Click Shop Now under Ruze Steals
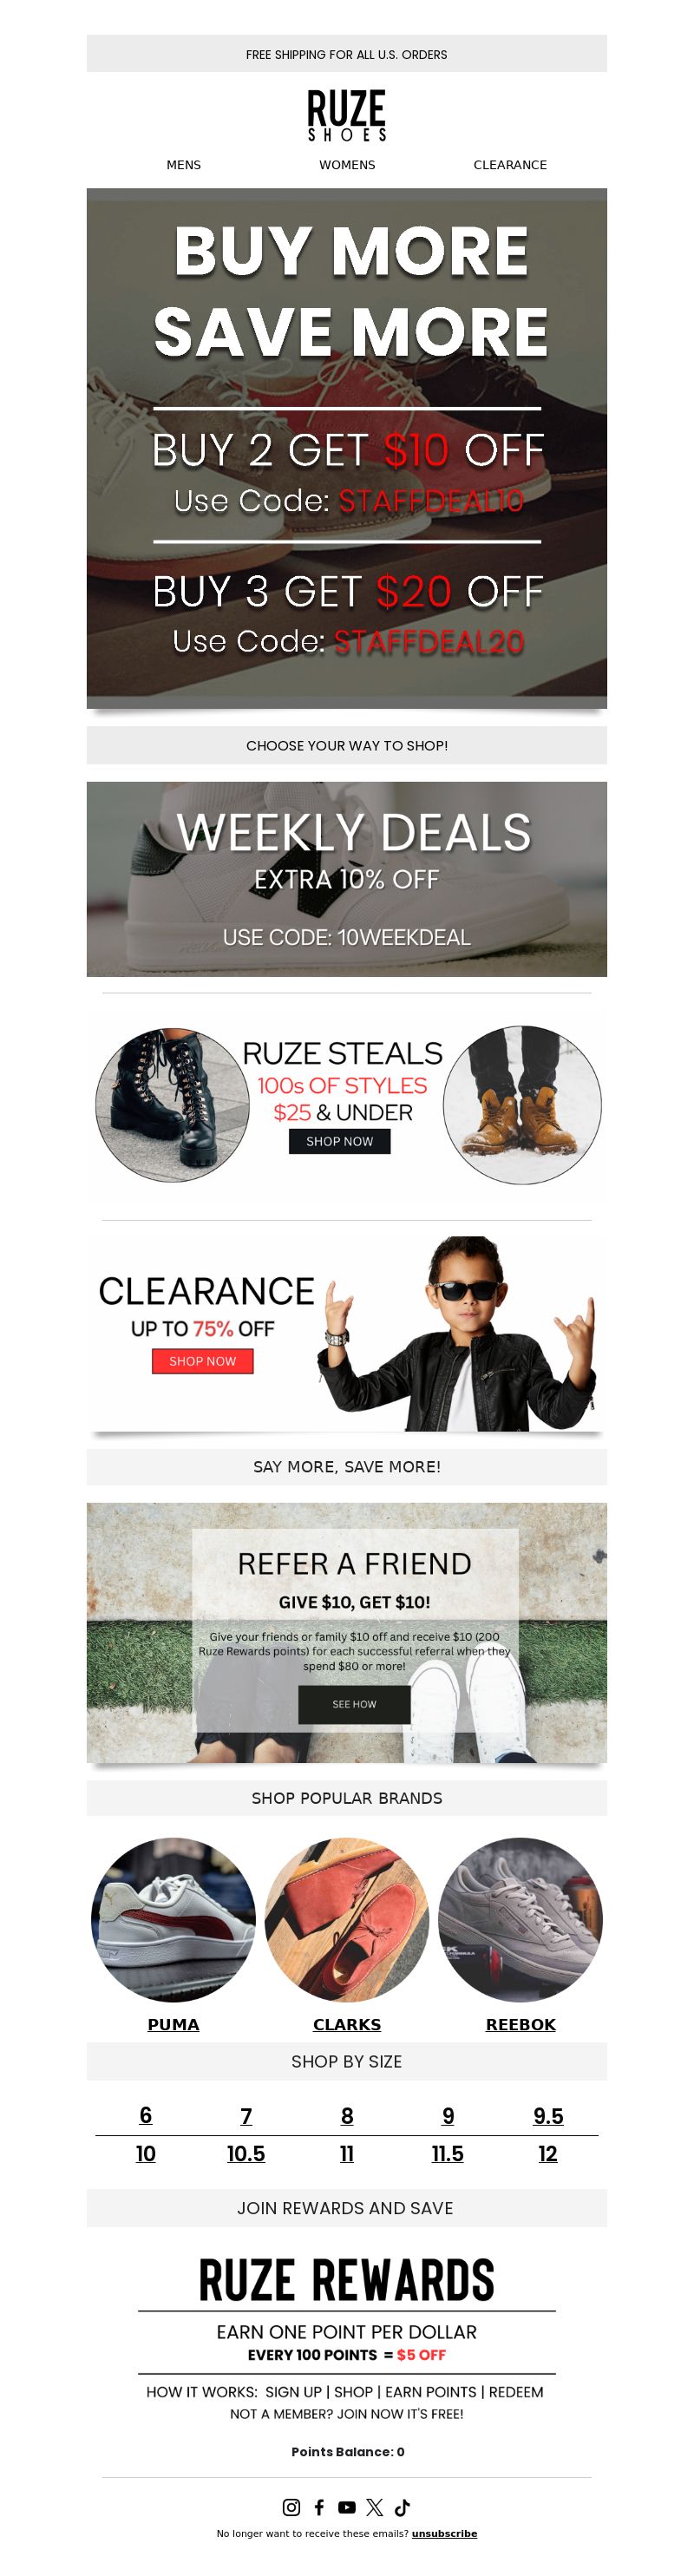 [x=340, y=1141]
